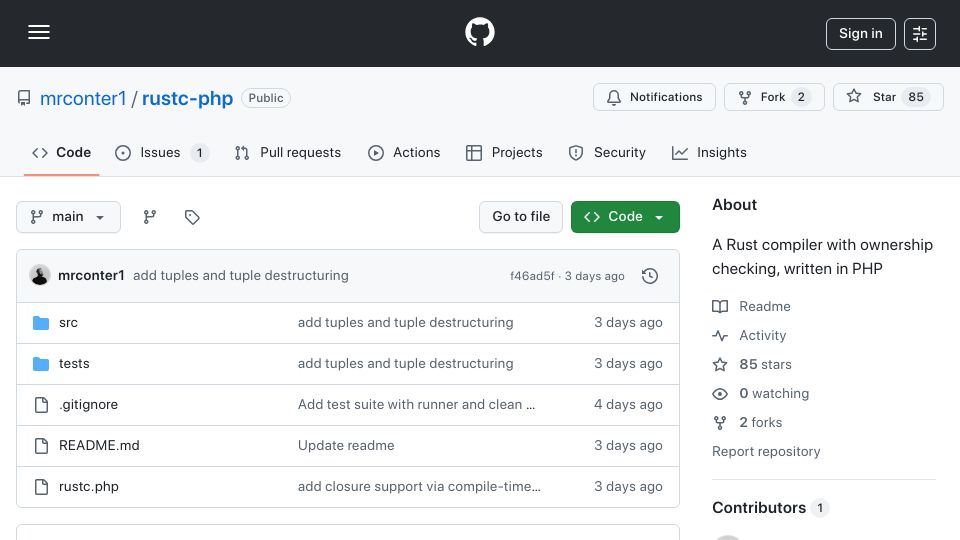
Task: Open 'add closure support' commit message
Action: coord(419,487)
